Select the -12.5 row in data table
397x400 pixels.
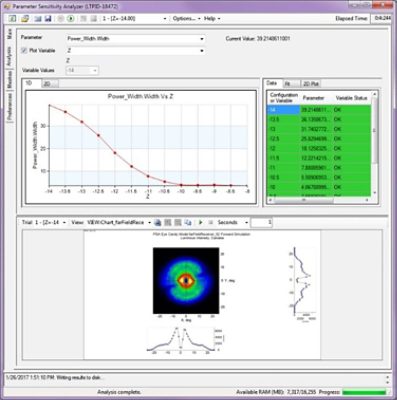[319, 139]
